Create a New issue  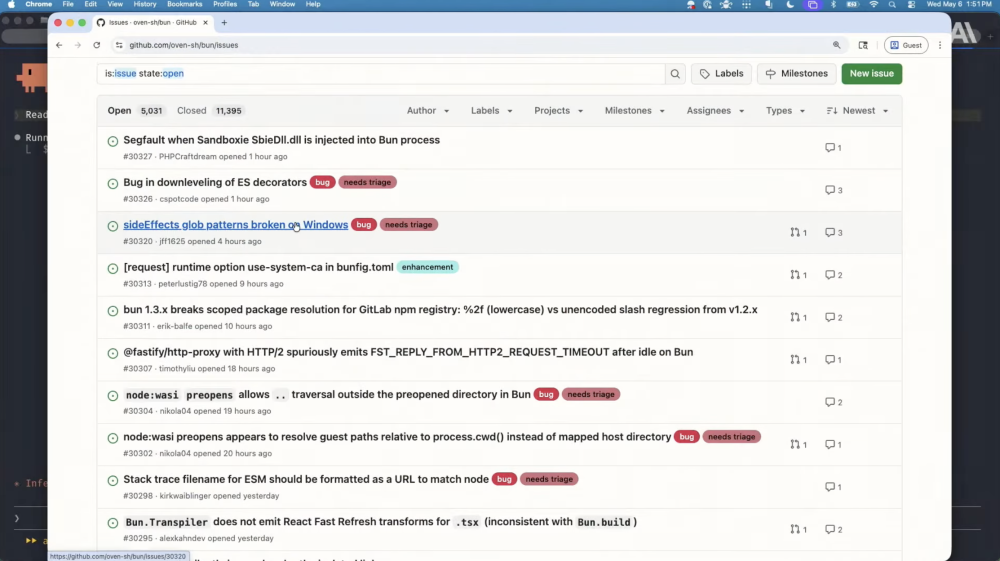click(x=871, y=74)
